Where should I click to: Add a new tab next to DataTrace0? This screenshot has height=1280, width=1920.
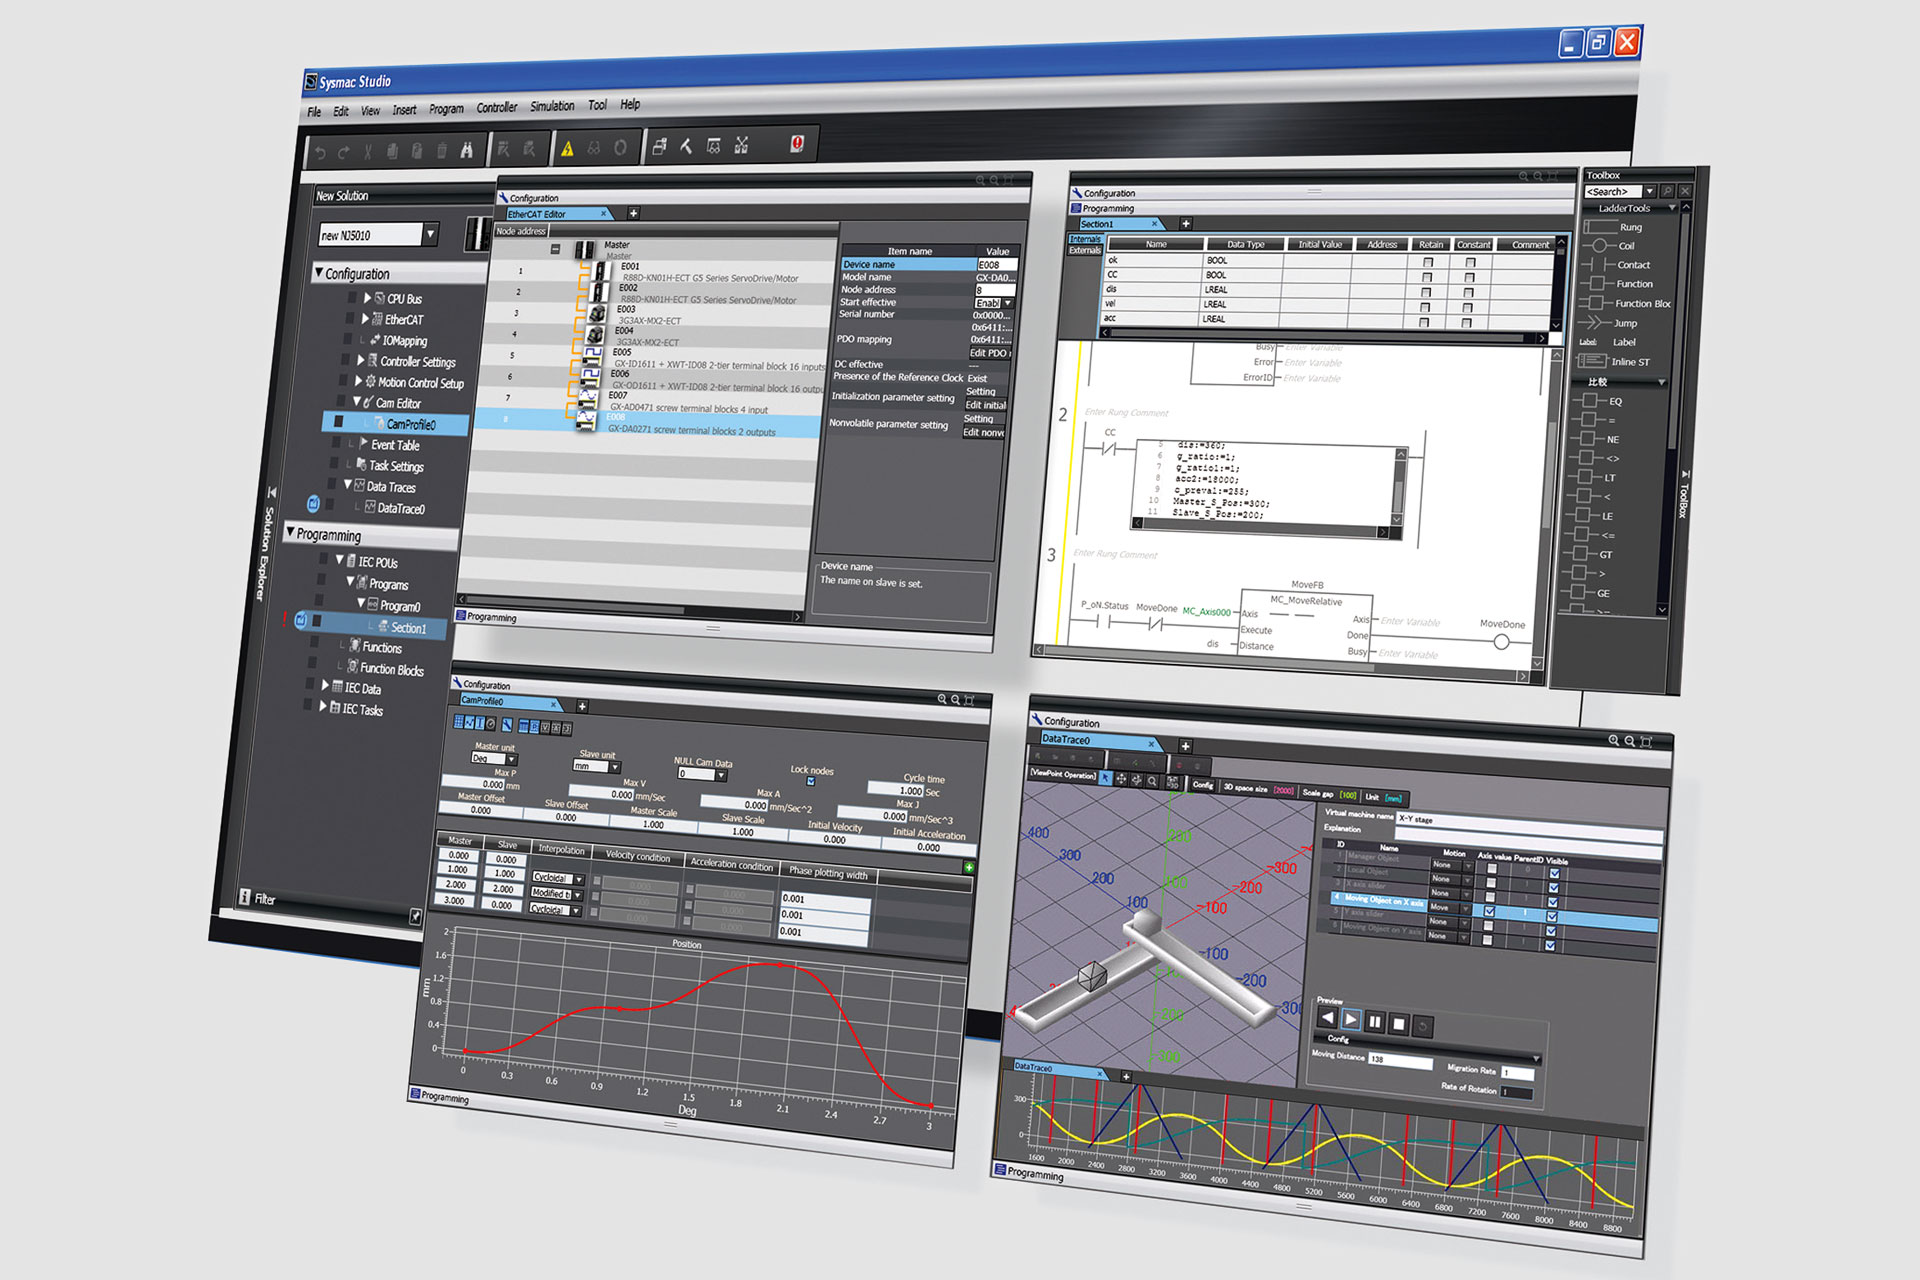click(1185, 746)
